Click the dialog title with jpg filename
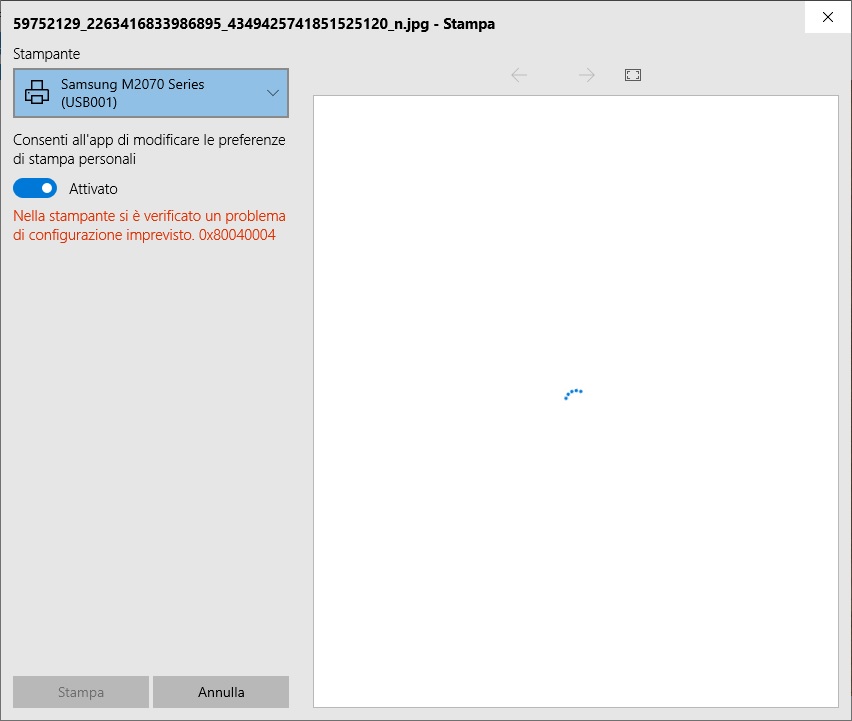 [254, 24]
